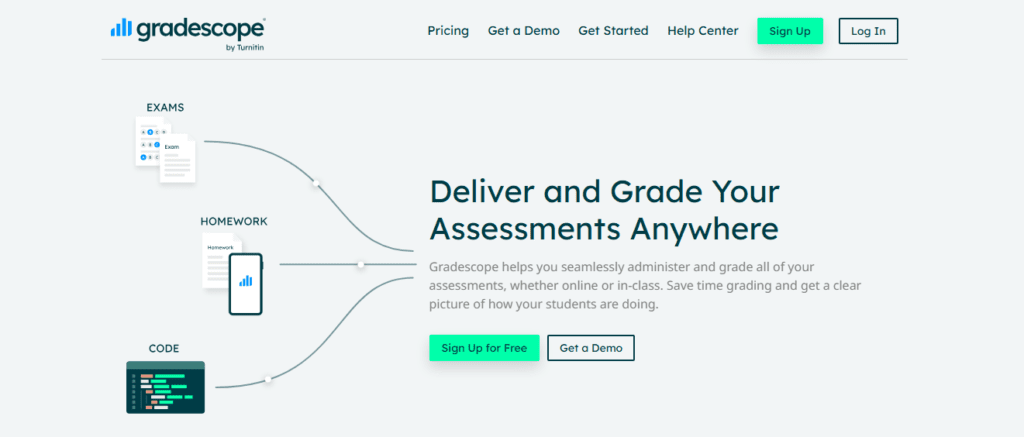Go to Get Started in navigation

[x=613, y=31]
